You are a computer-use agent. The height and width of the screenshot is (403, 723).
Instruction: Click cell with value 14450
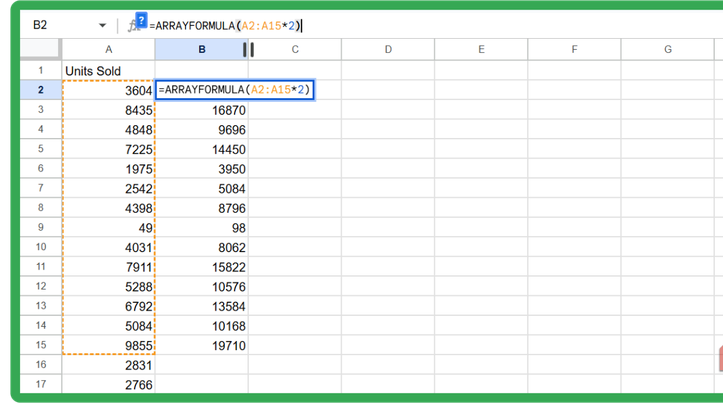coord(201,149)
